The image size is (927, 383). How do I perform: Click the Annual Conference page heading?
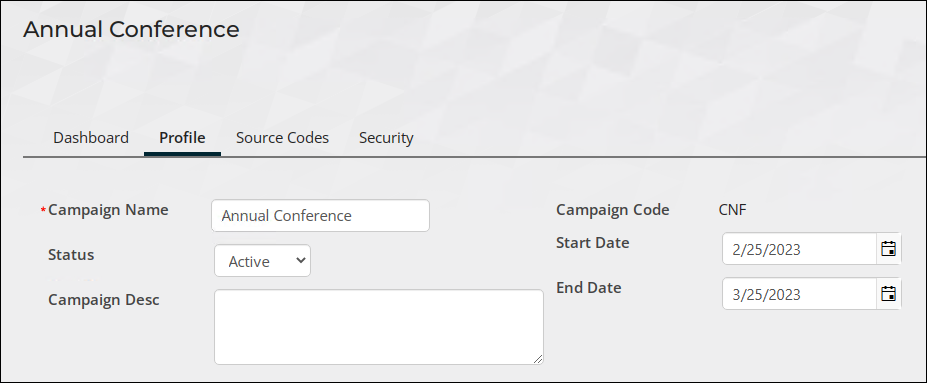(131, 30)
